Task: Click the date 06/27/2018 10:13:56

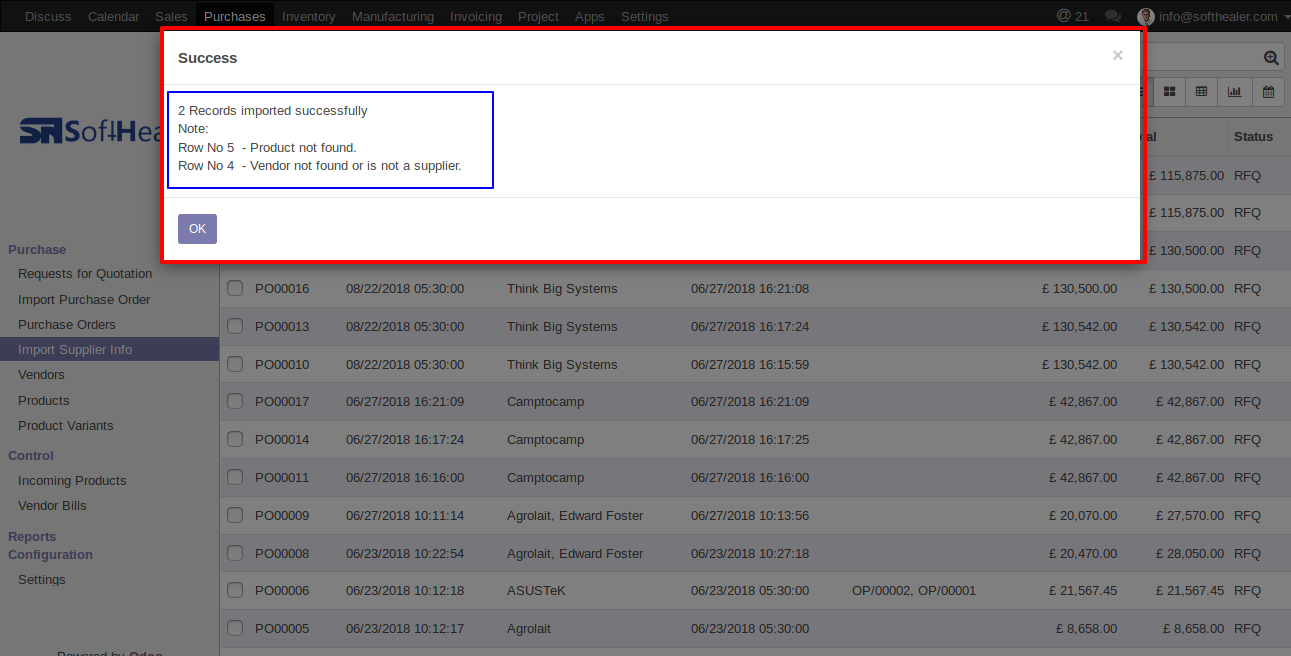Action: (x=750, y=516)
